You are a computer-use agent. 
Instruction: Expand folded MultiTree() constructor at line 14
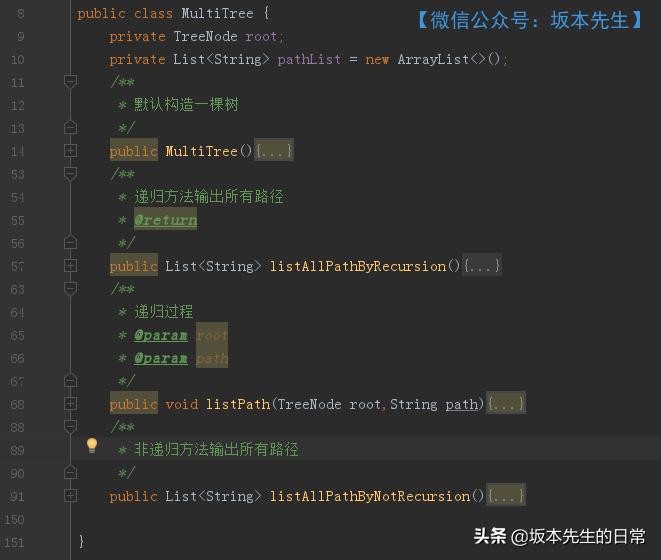[70, 151]
